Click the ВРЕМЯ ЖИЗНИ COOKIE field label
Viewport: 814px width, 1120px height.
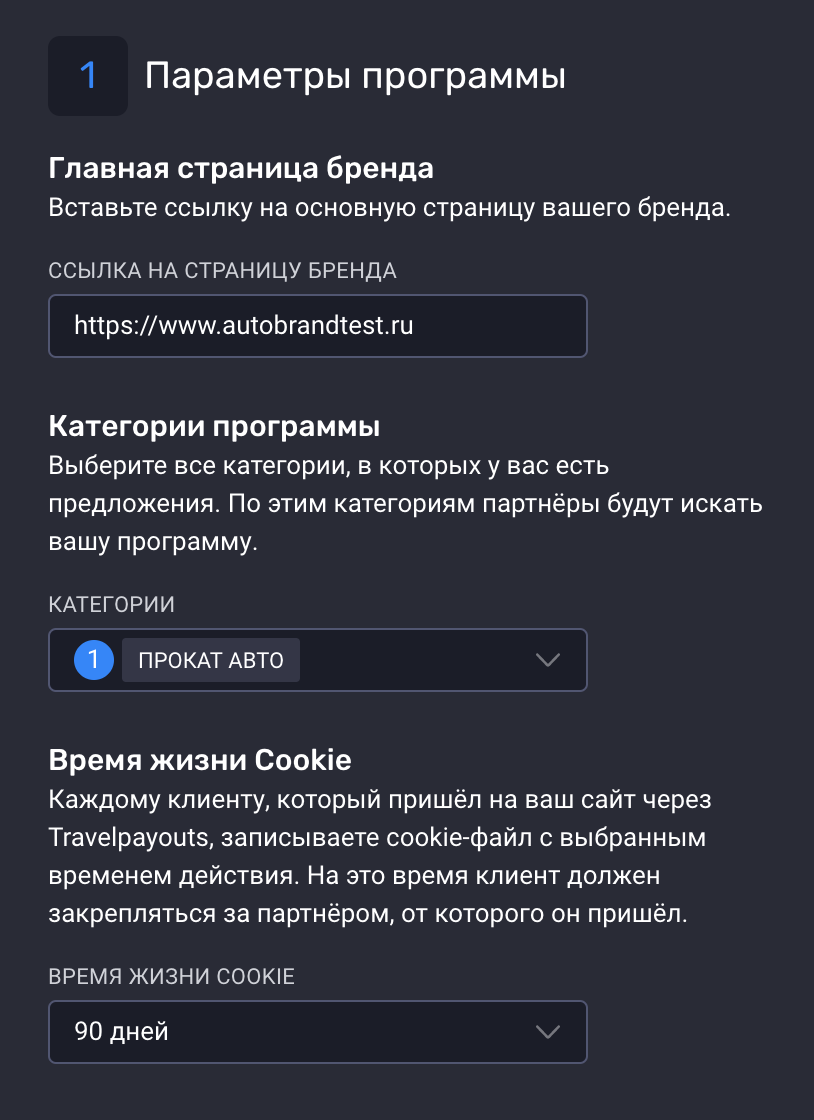click(172, 976)
